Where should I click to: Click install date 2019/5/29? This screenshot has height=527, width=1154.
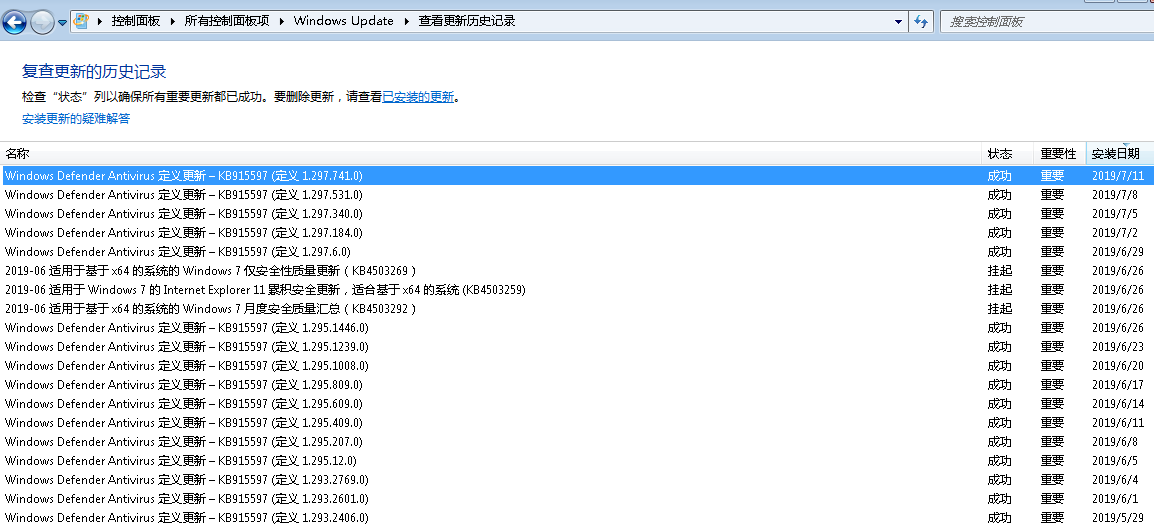click(1118, 518)
